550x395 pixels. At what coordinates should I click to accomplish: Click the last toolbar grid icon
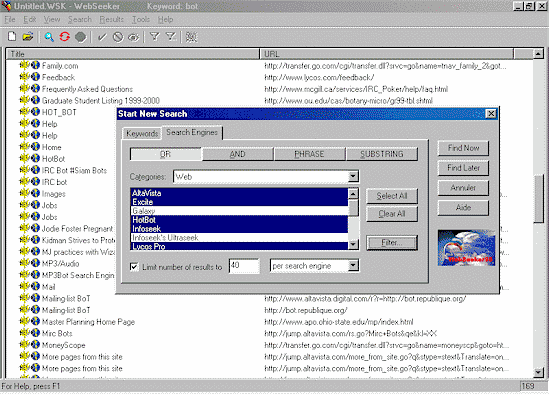click(x=191, y=37)
